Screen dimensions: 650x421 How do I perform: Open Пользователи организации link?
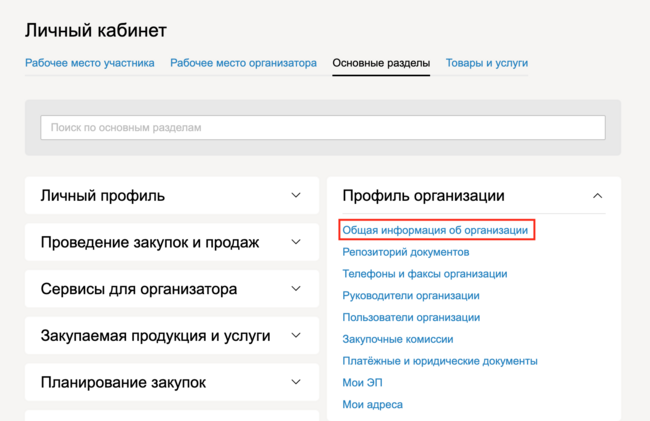point(411,317)
